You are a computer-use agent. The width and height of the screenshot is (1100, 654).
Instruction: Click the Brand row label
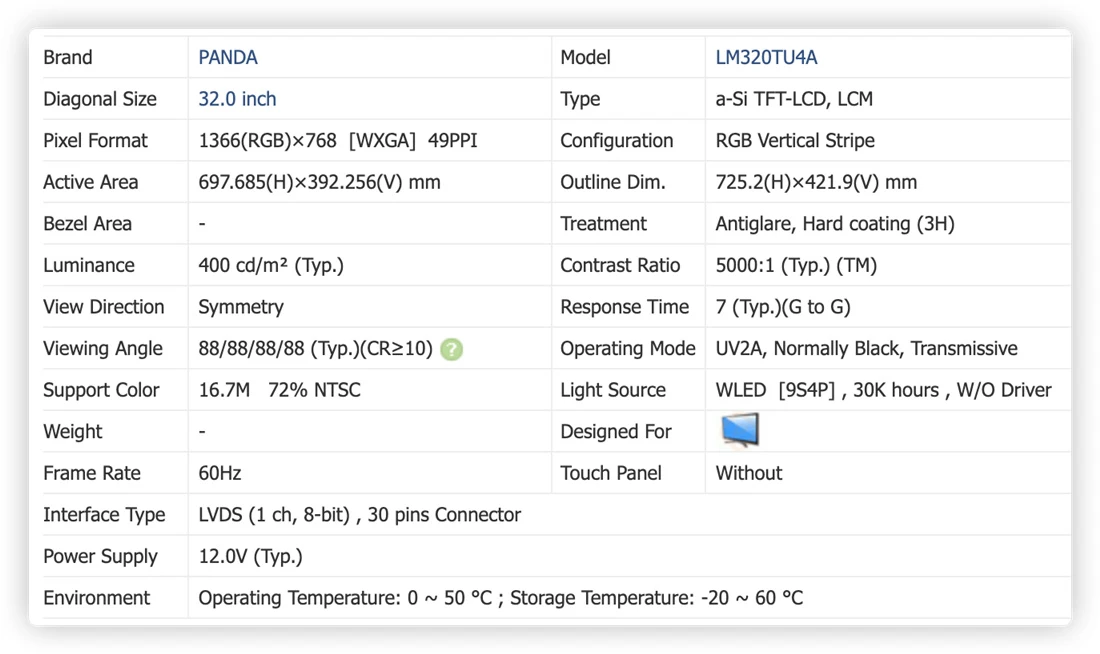67,58
